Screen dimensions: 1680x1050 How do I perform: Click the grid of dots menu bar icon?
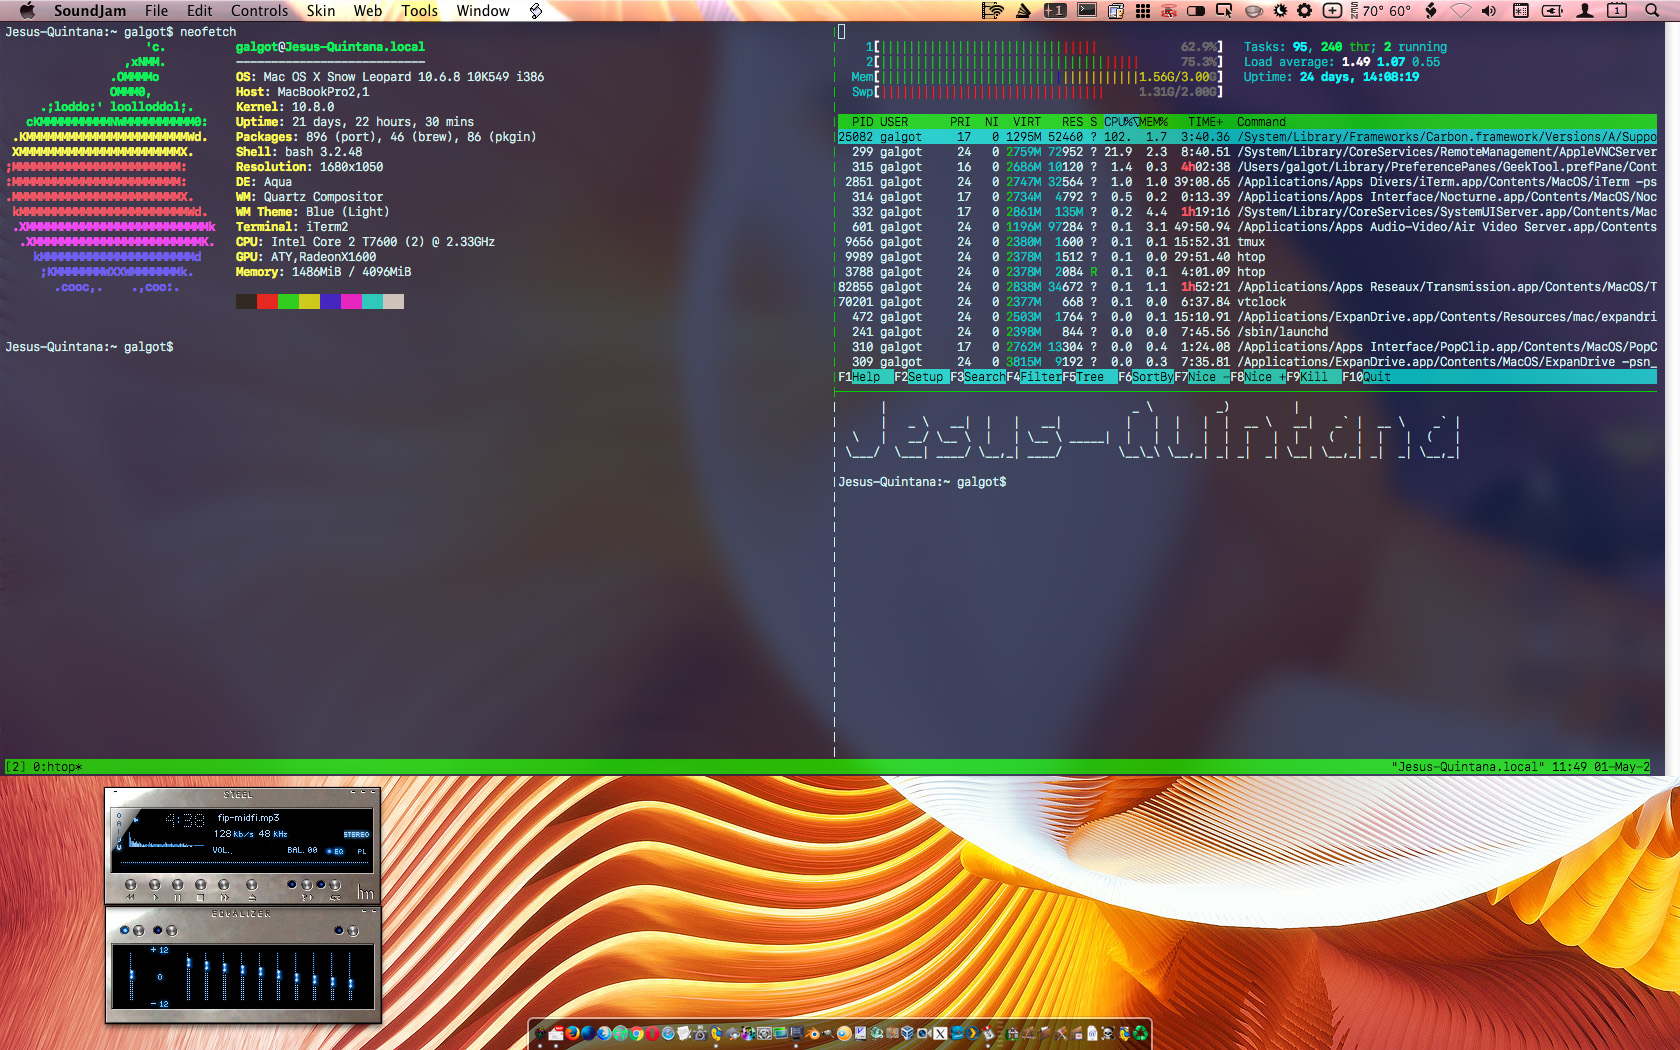click(x=1143, y=11)
